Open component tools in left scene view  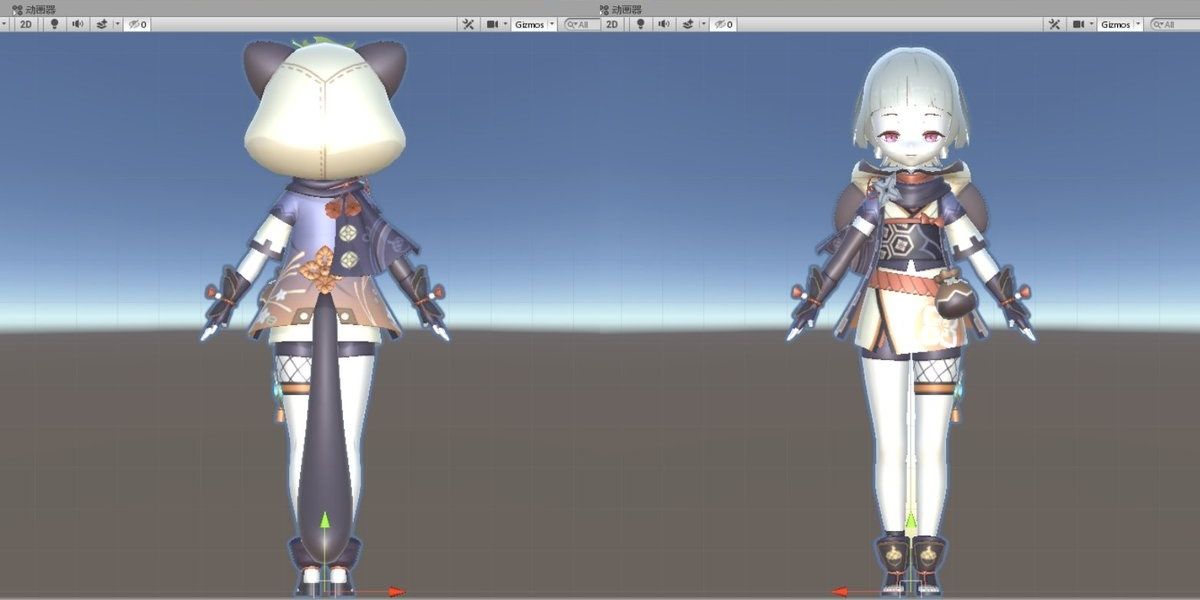470,24
